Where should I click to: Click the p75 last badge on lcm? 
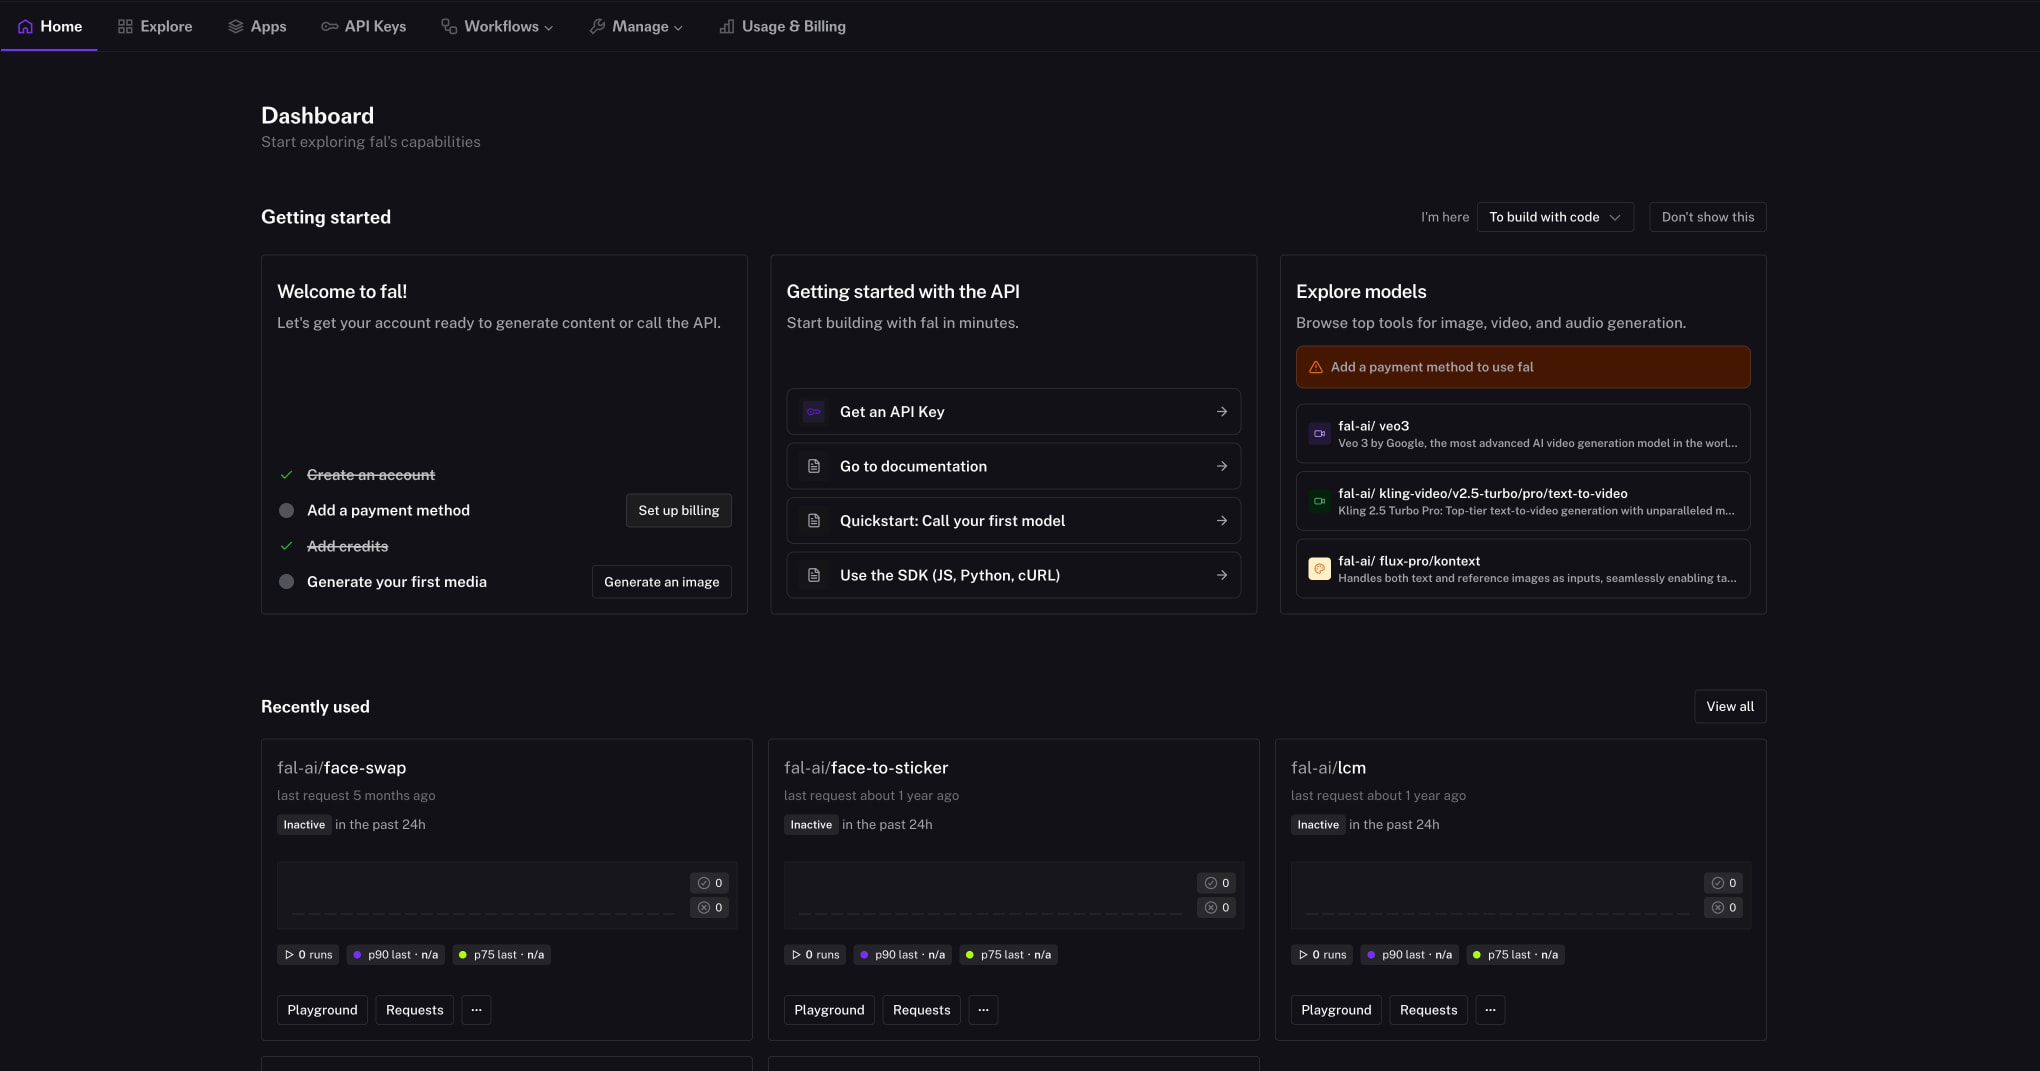point(1515,955)
